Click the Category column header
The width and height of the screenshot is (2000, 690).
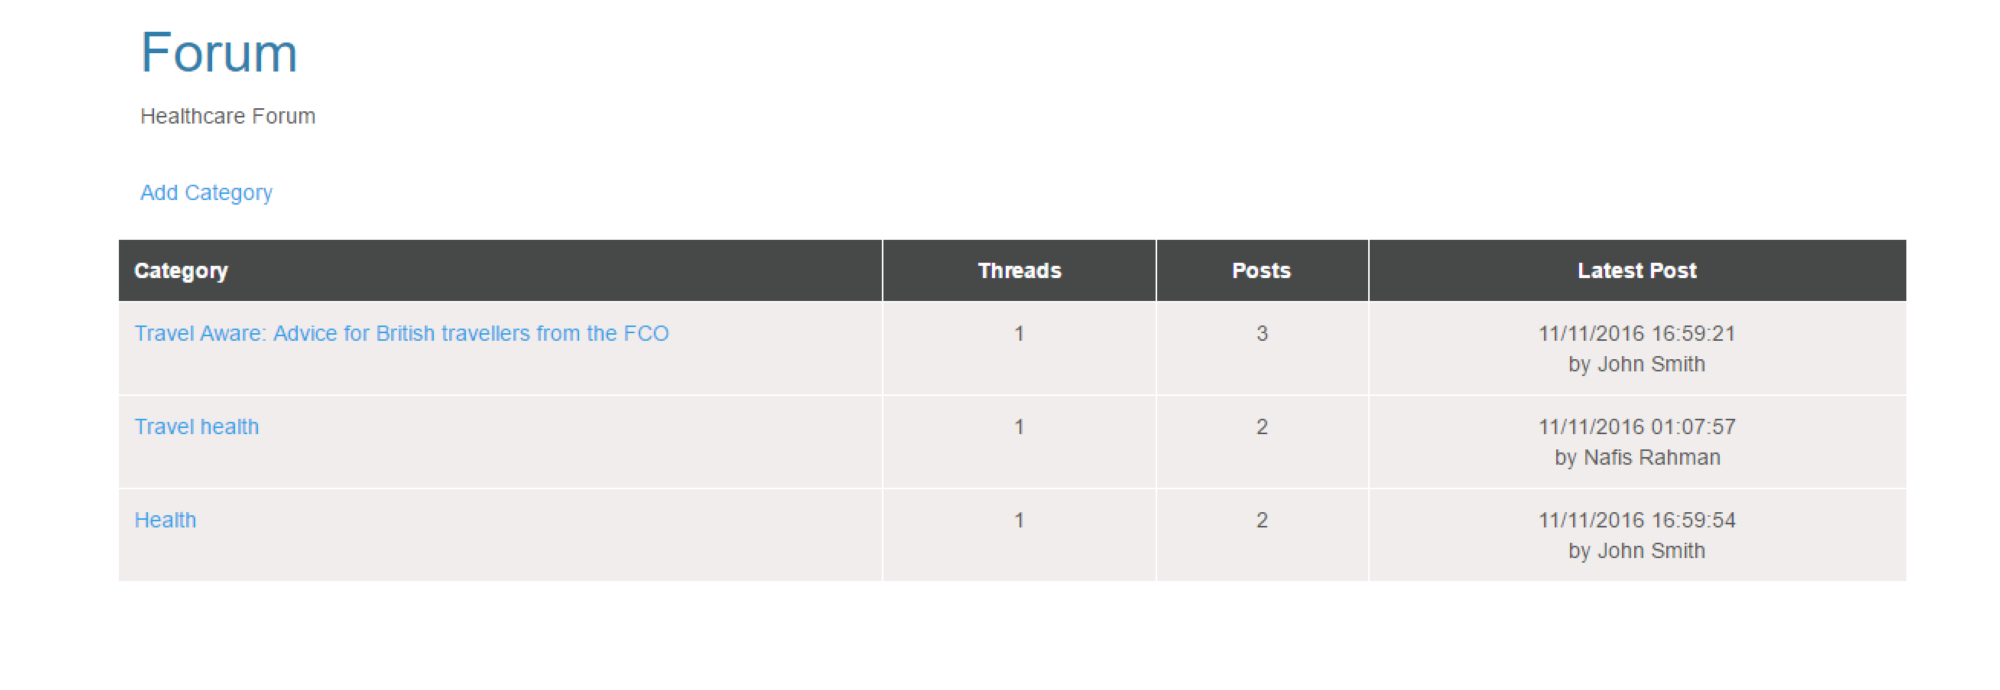tap(181, 271)
